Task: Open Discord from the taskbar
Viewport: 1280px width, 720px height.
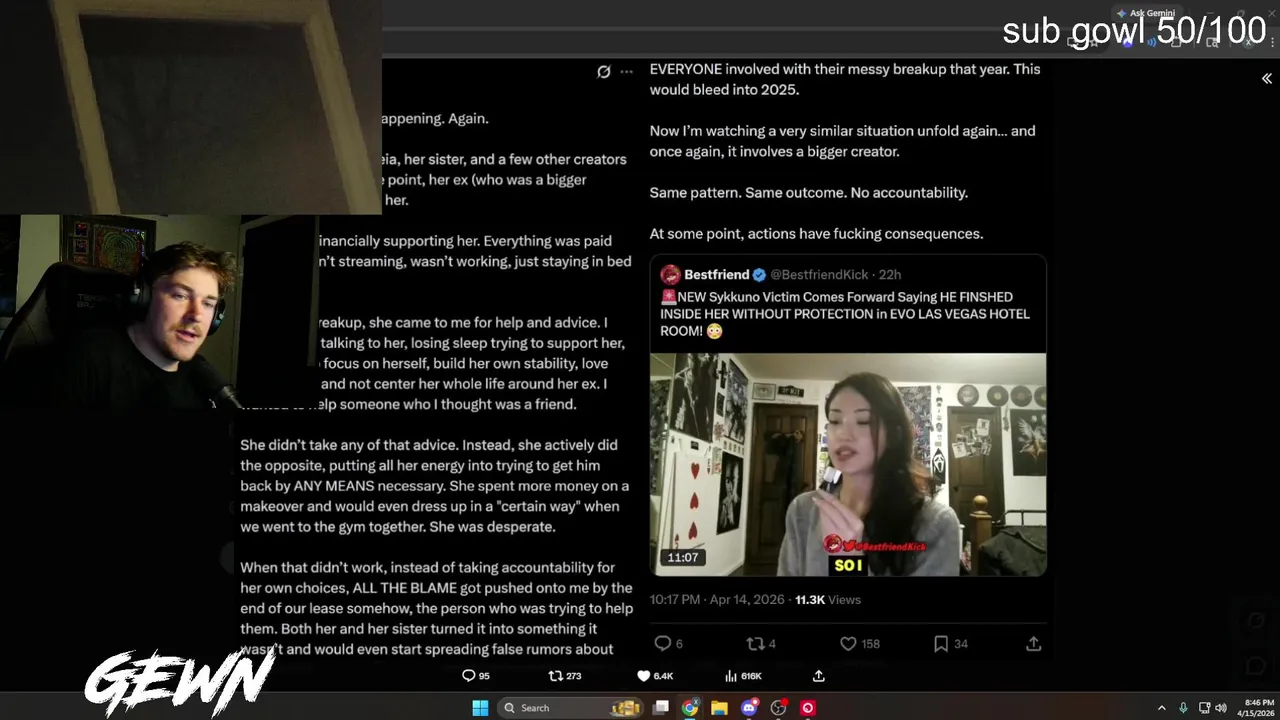Action: [x=749, y=708]
